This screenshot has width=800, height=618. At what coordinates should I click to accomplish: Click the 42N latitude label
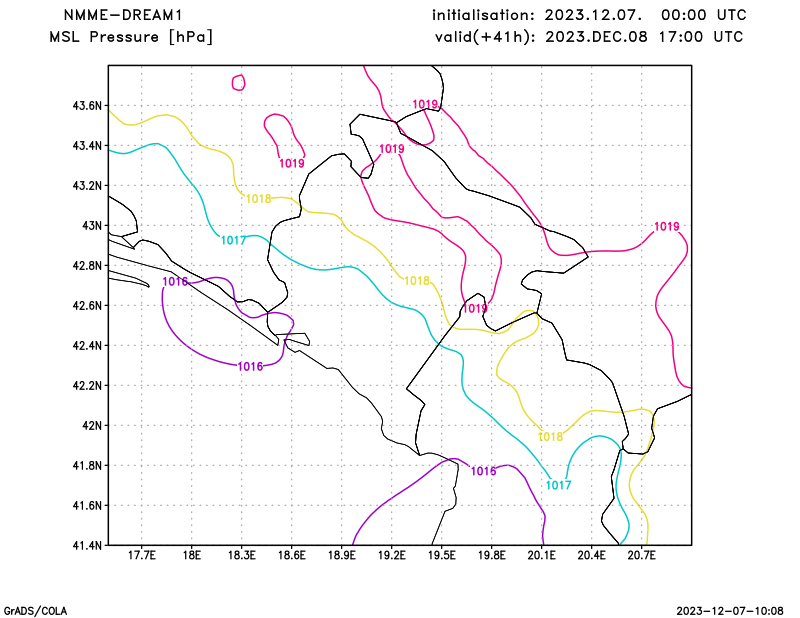92,426
